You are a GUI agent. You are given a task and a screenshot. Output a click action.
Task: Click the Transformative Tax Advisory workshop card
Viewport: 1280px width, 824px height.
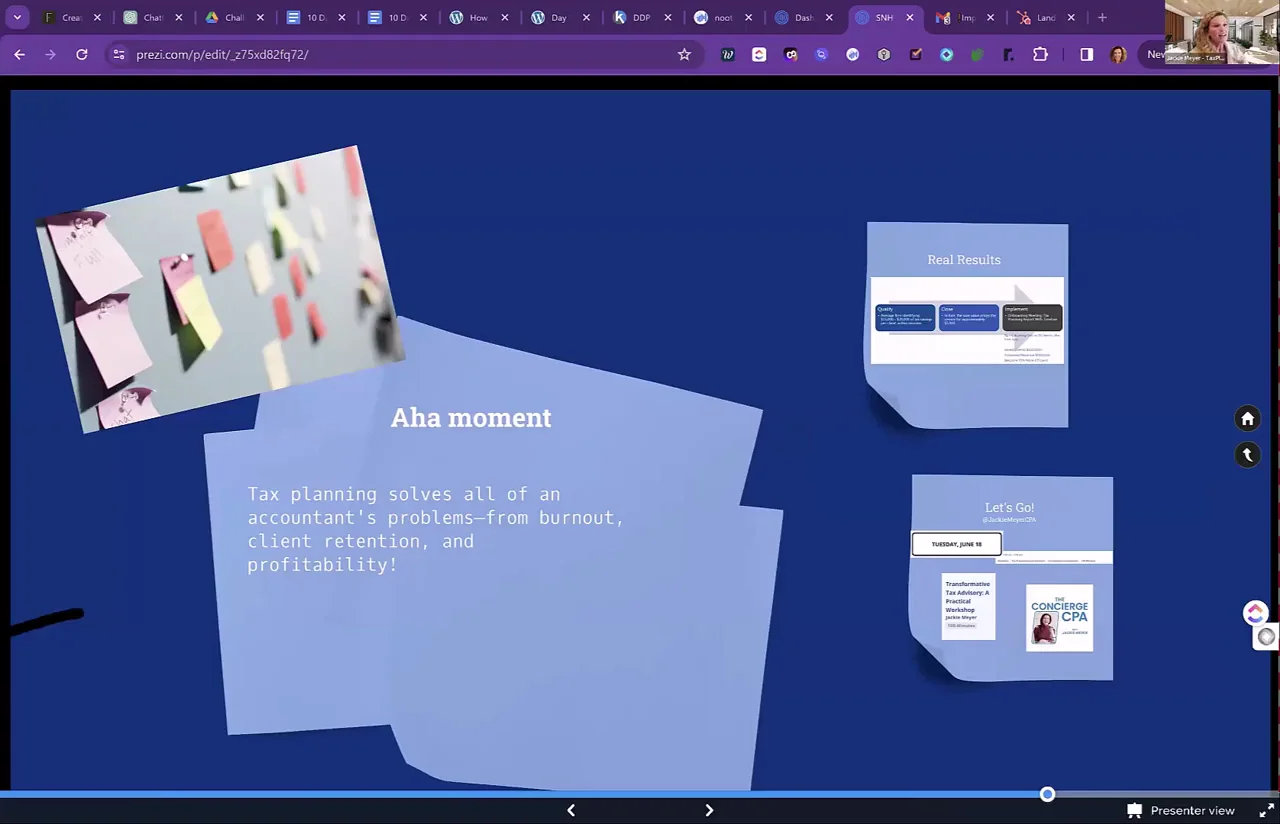(x=968, y=606)
